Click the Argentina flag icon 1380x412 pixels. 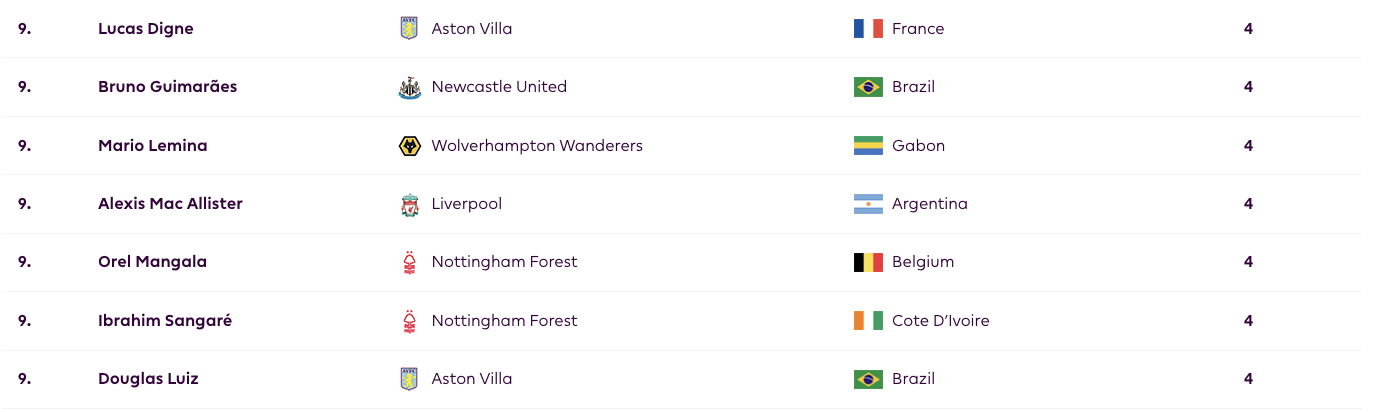(868, 204)
